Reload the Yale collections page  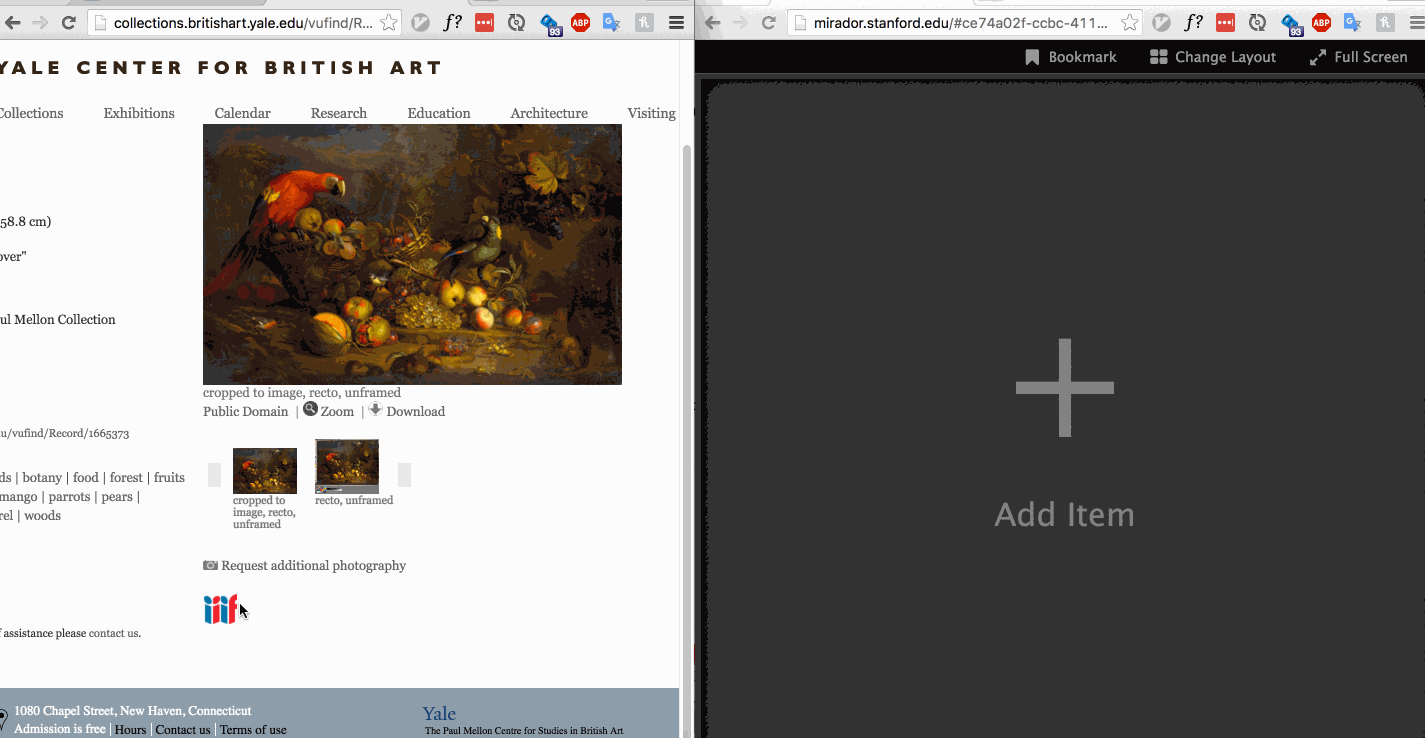pos(68,22)
